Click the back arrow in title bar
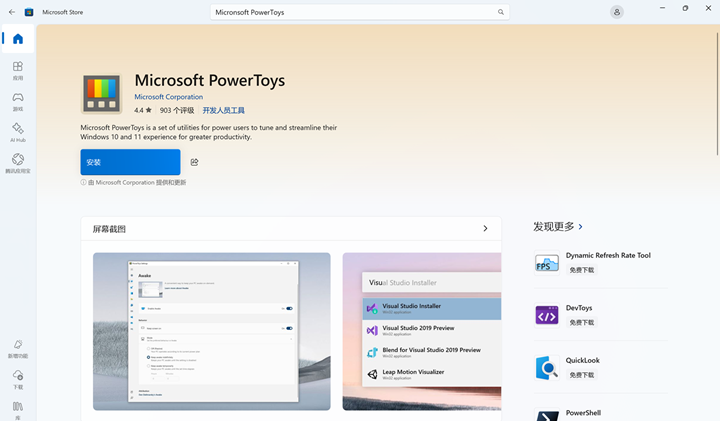This screenshot has height=421, width=720. (x=12, y=12)
